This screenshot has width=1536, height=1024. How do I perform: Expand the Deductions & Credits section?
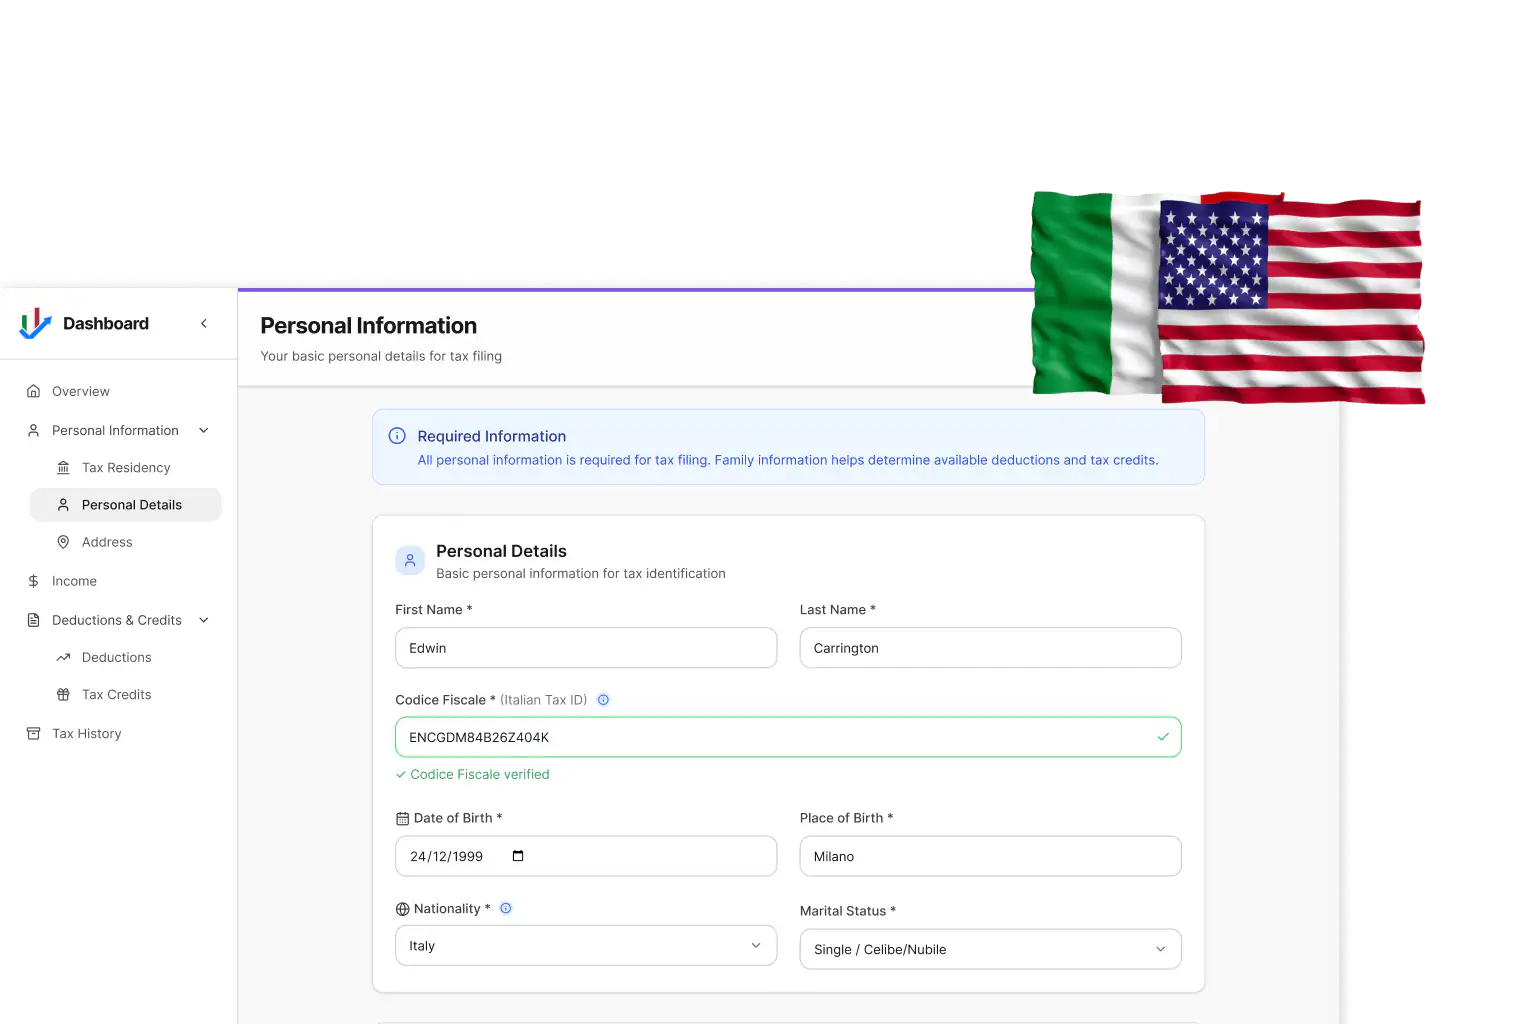click(x=204, y=620)
